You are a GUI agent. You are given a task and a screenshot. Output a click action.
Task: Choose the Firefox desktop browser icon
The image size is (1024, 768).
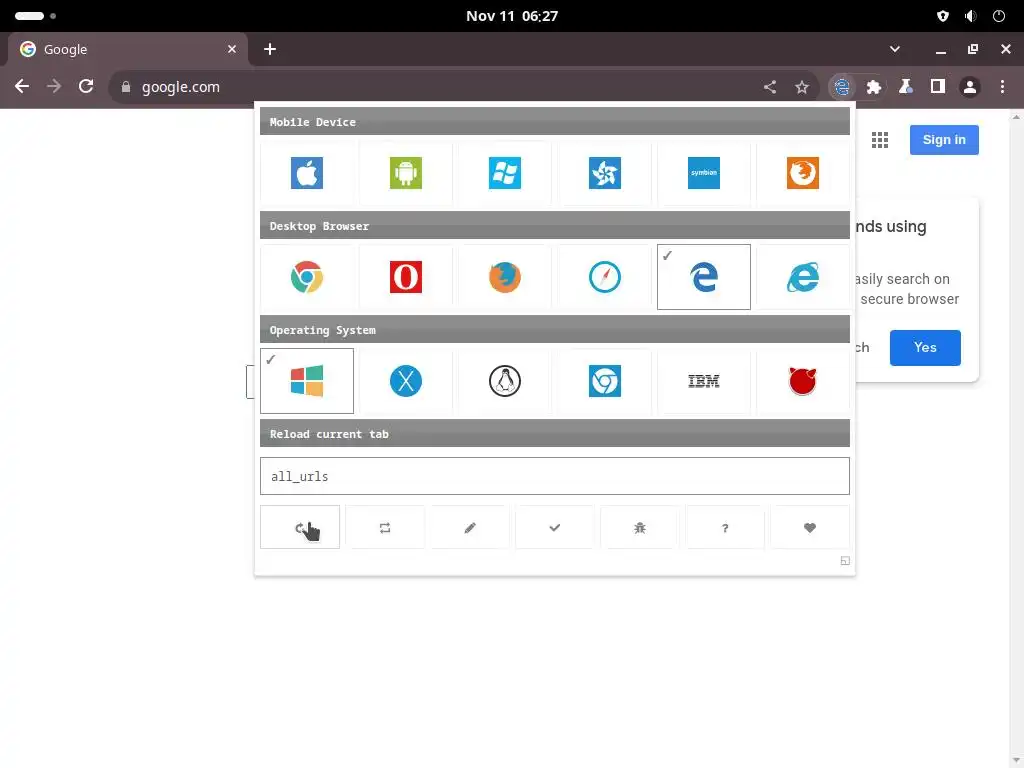(x=505, y=277)
